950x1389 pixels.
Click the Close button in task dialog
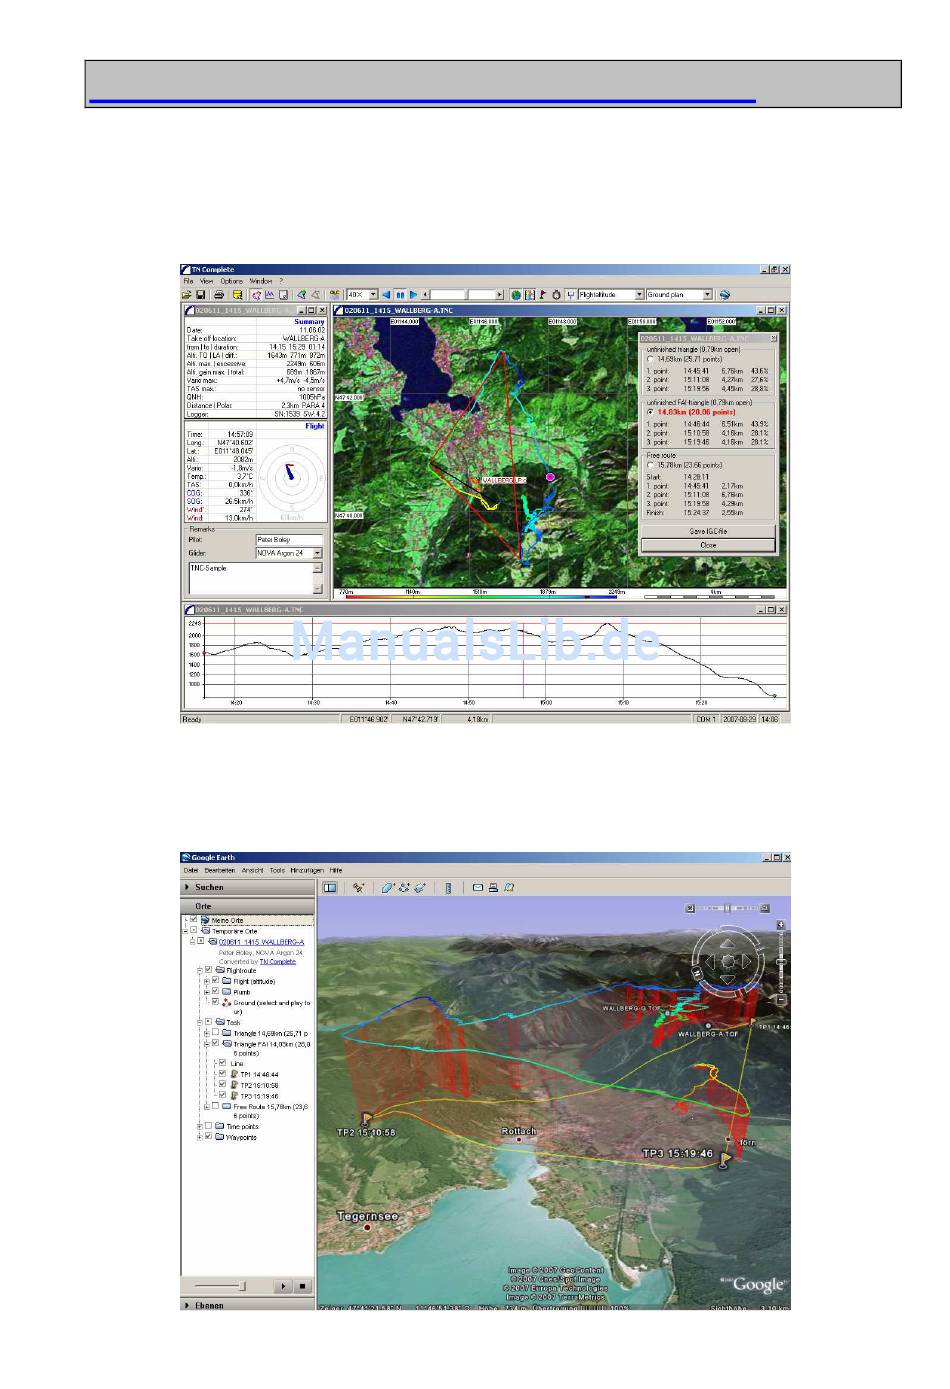[x=708, y=545]
